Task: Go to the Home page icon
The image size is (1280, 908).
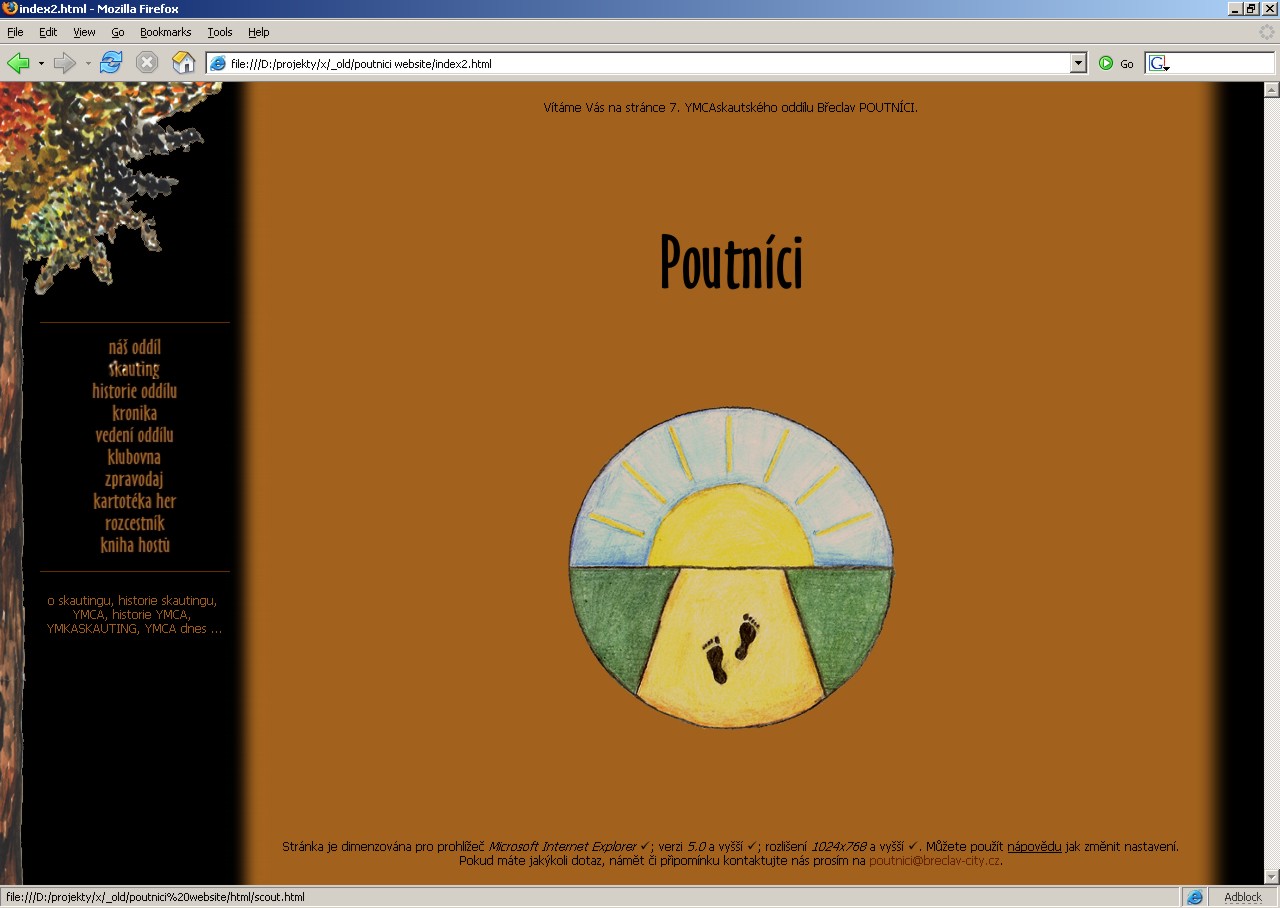Action: click(x=183, y=63)
